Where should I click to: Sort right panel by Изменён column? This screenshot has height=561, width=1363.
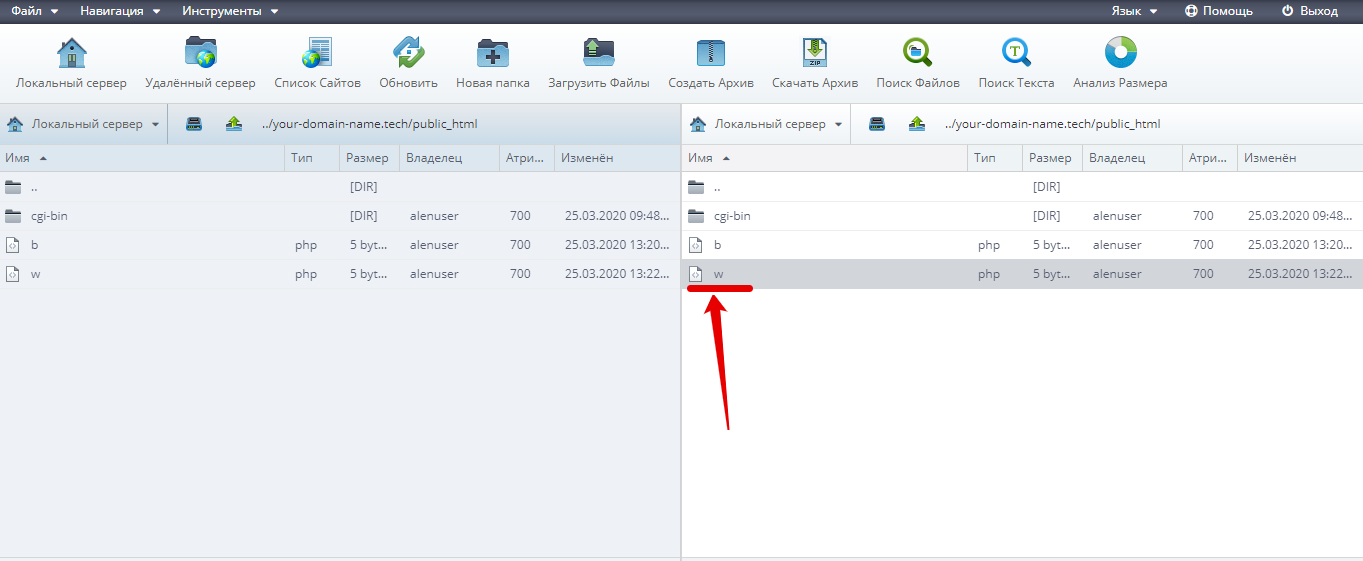(1300, 158)
